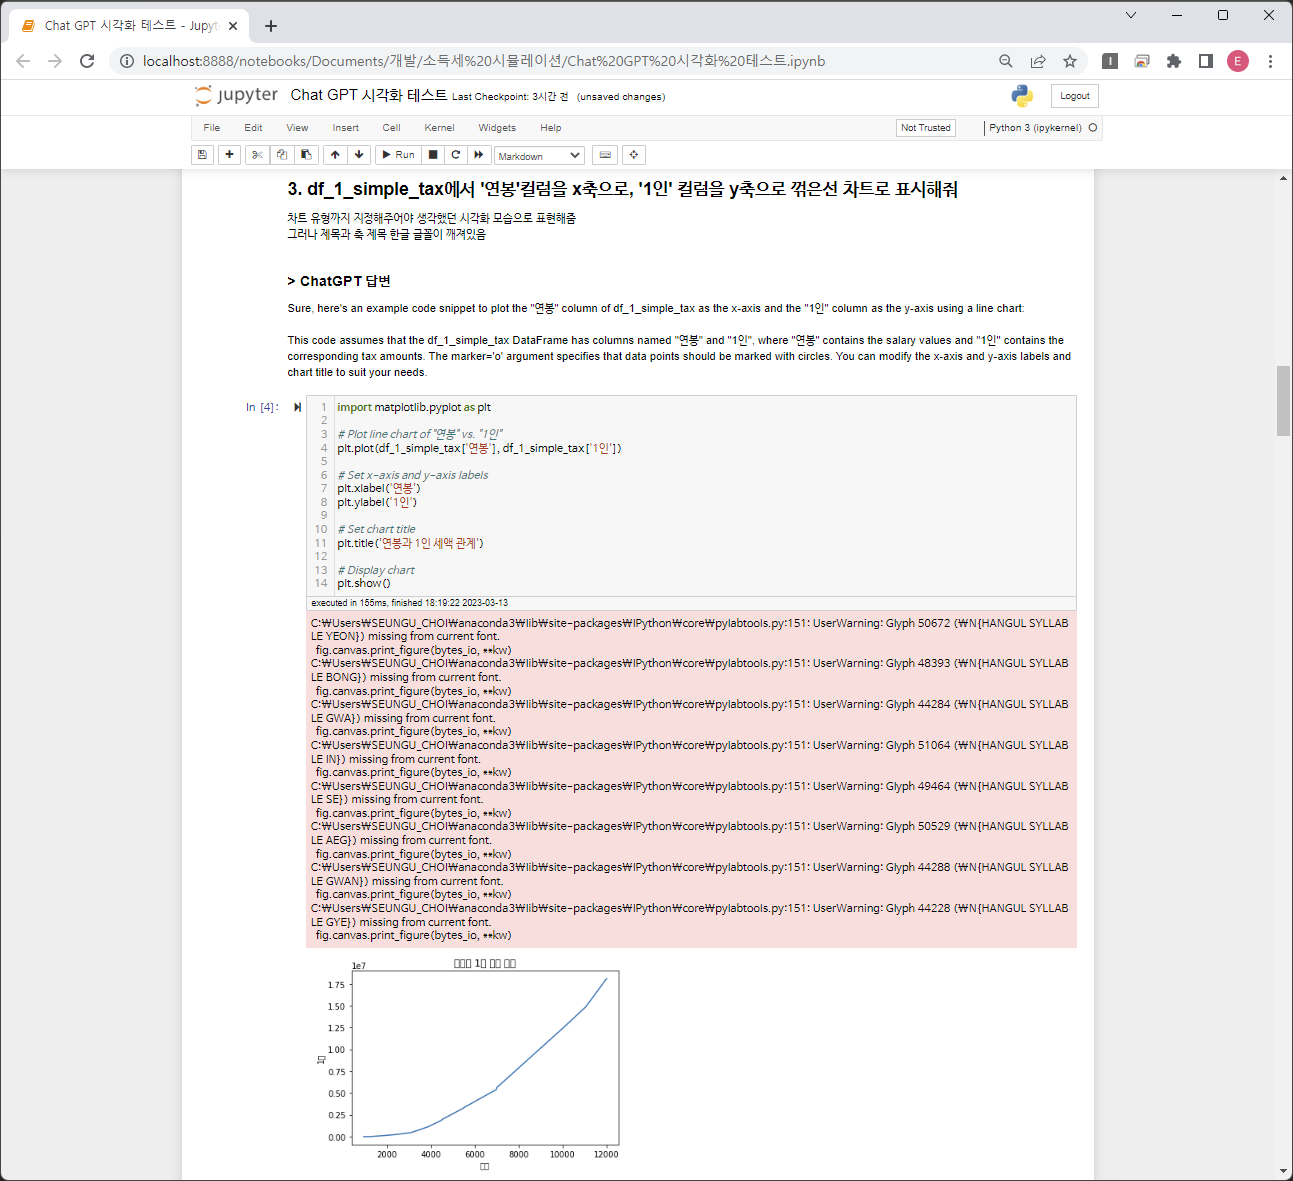
Task: Click the executed-in timing text
Action: tap(410, 603)
